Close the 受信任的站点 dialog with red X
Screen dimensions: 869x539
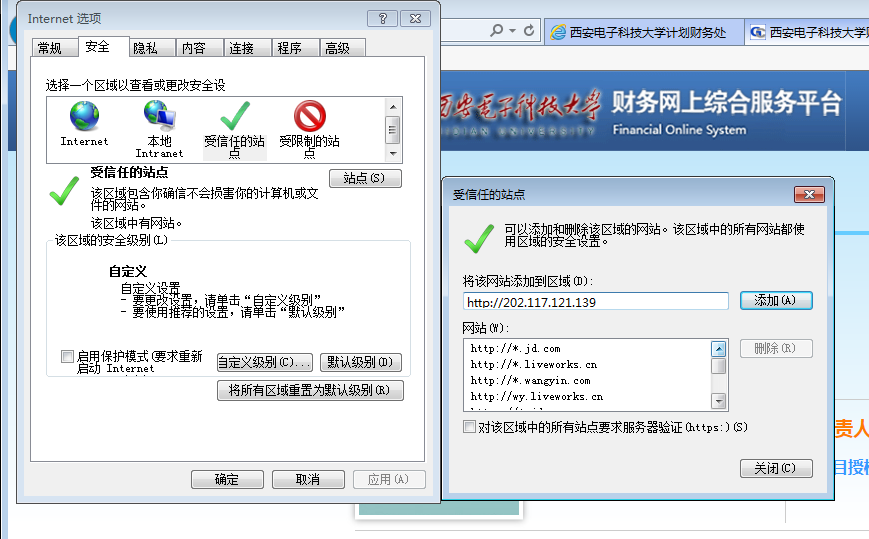(x=808, y=194)
